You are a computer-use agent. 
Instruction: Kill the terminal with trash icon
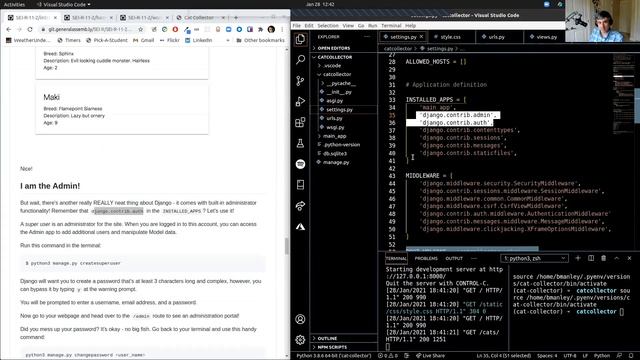point(604,258)
